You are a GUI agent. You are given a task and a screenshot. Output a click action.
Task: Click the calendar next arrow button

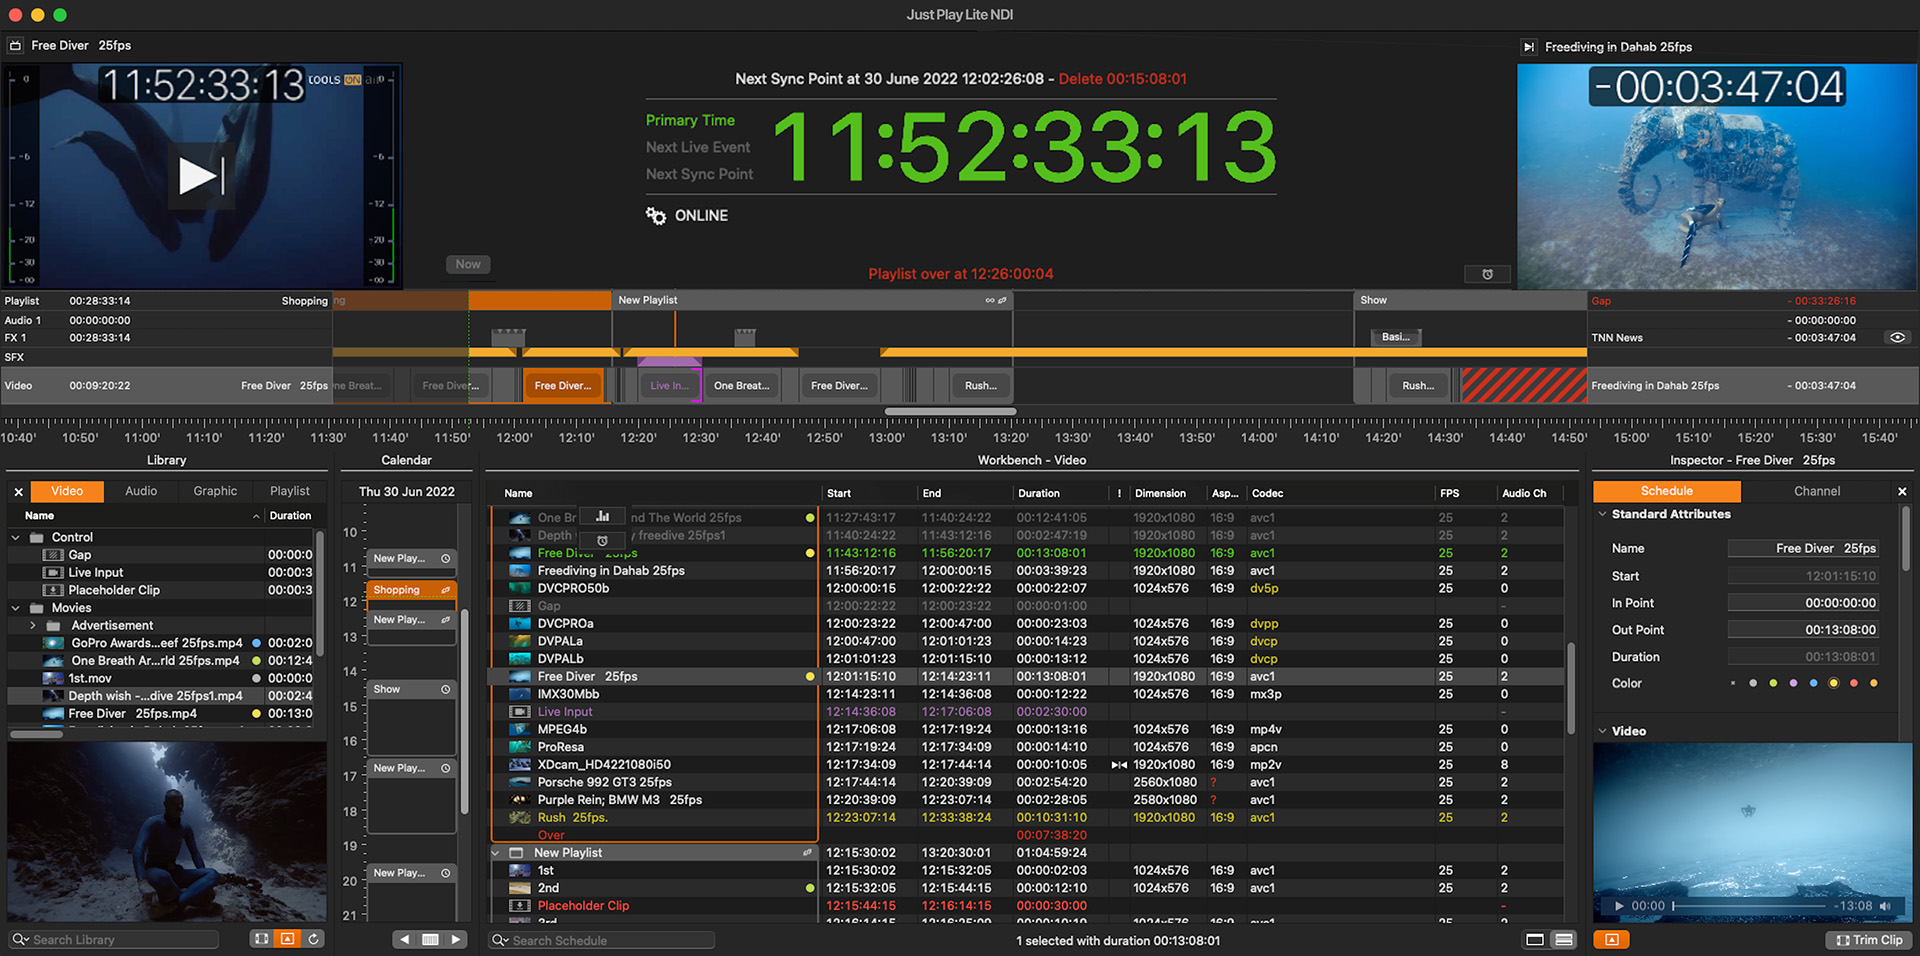coord(456,939)
